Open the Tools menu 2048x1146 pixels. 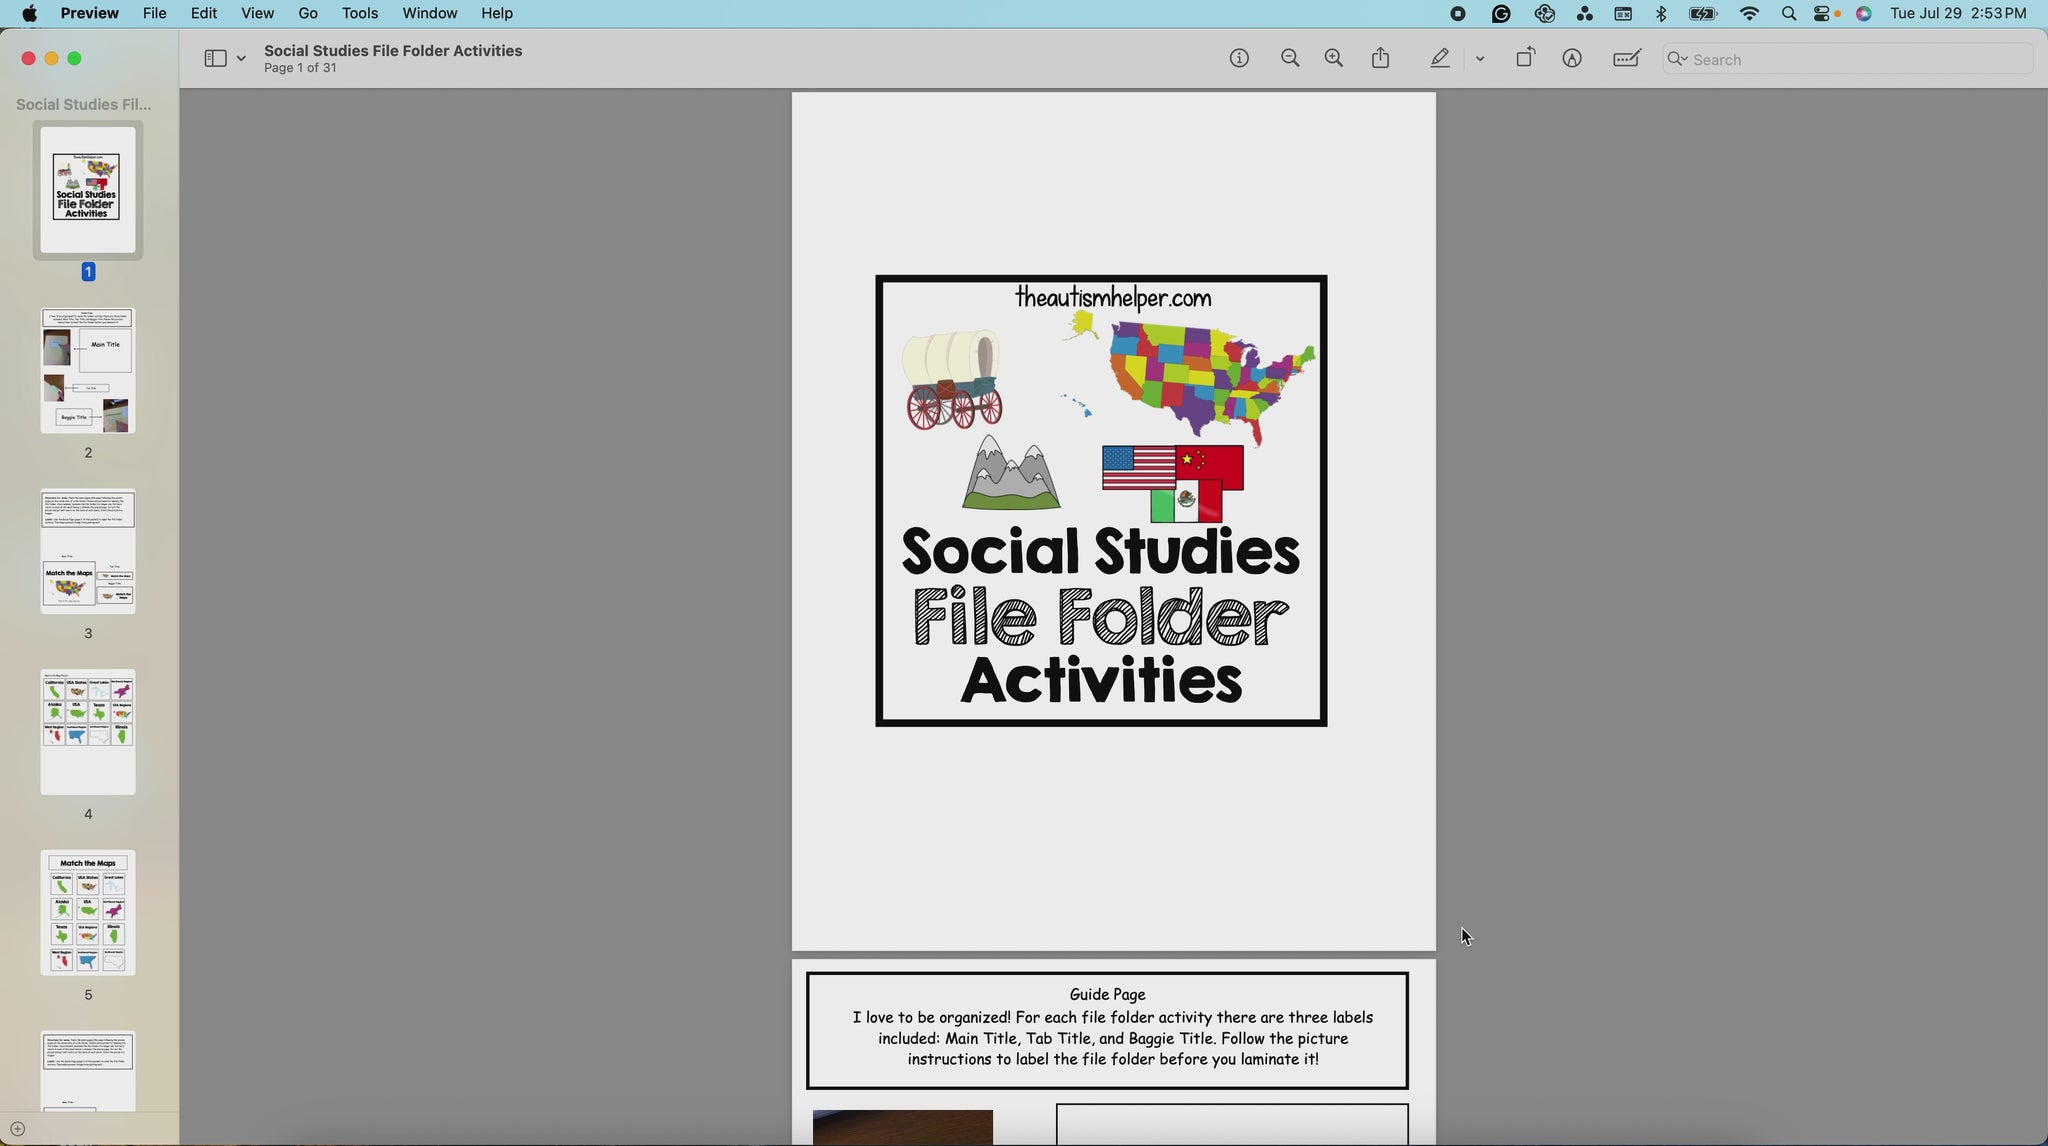click(359, 13)
